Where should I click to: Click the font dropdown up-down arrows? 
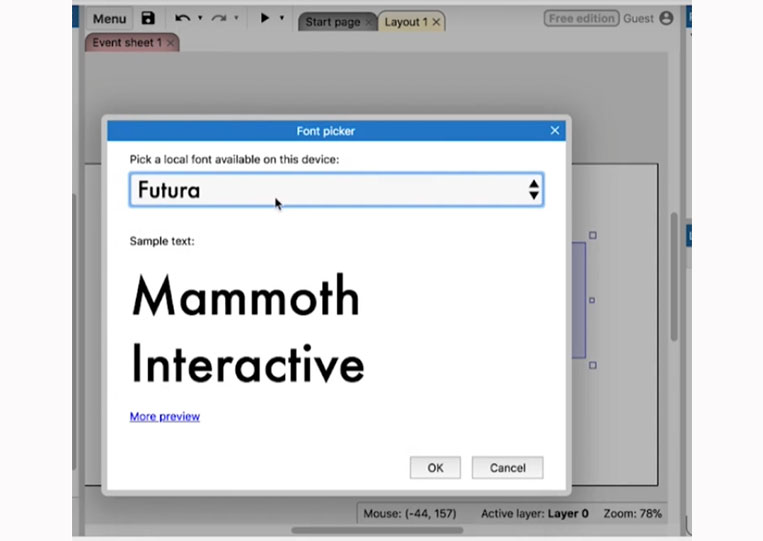[534, 190]
